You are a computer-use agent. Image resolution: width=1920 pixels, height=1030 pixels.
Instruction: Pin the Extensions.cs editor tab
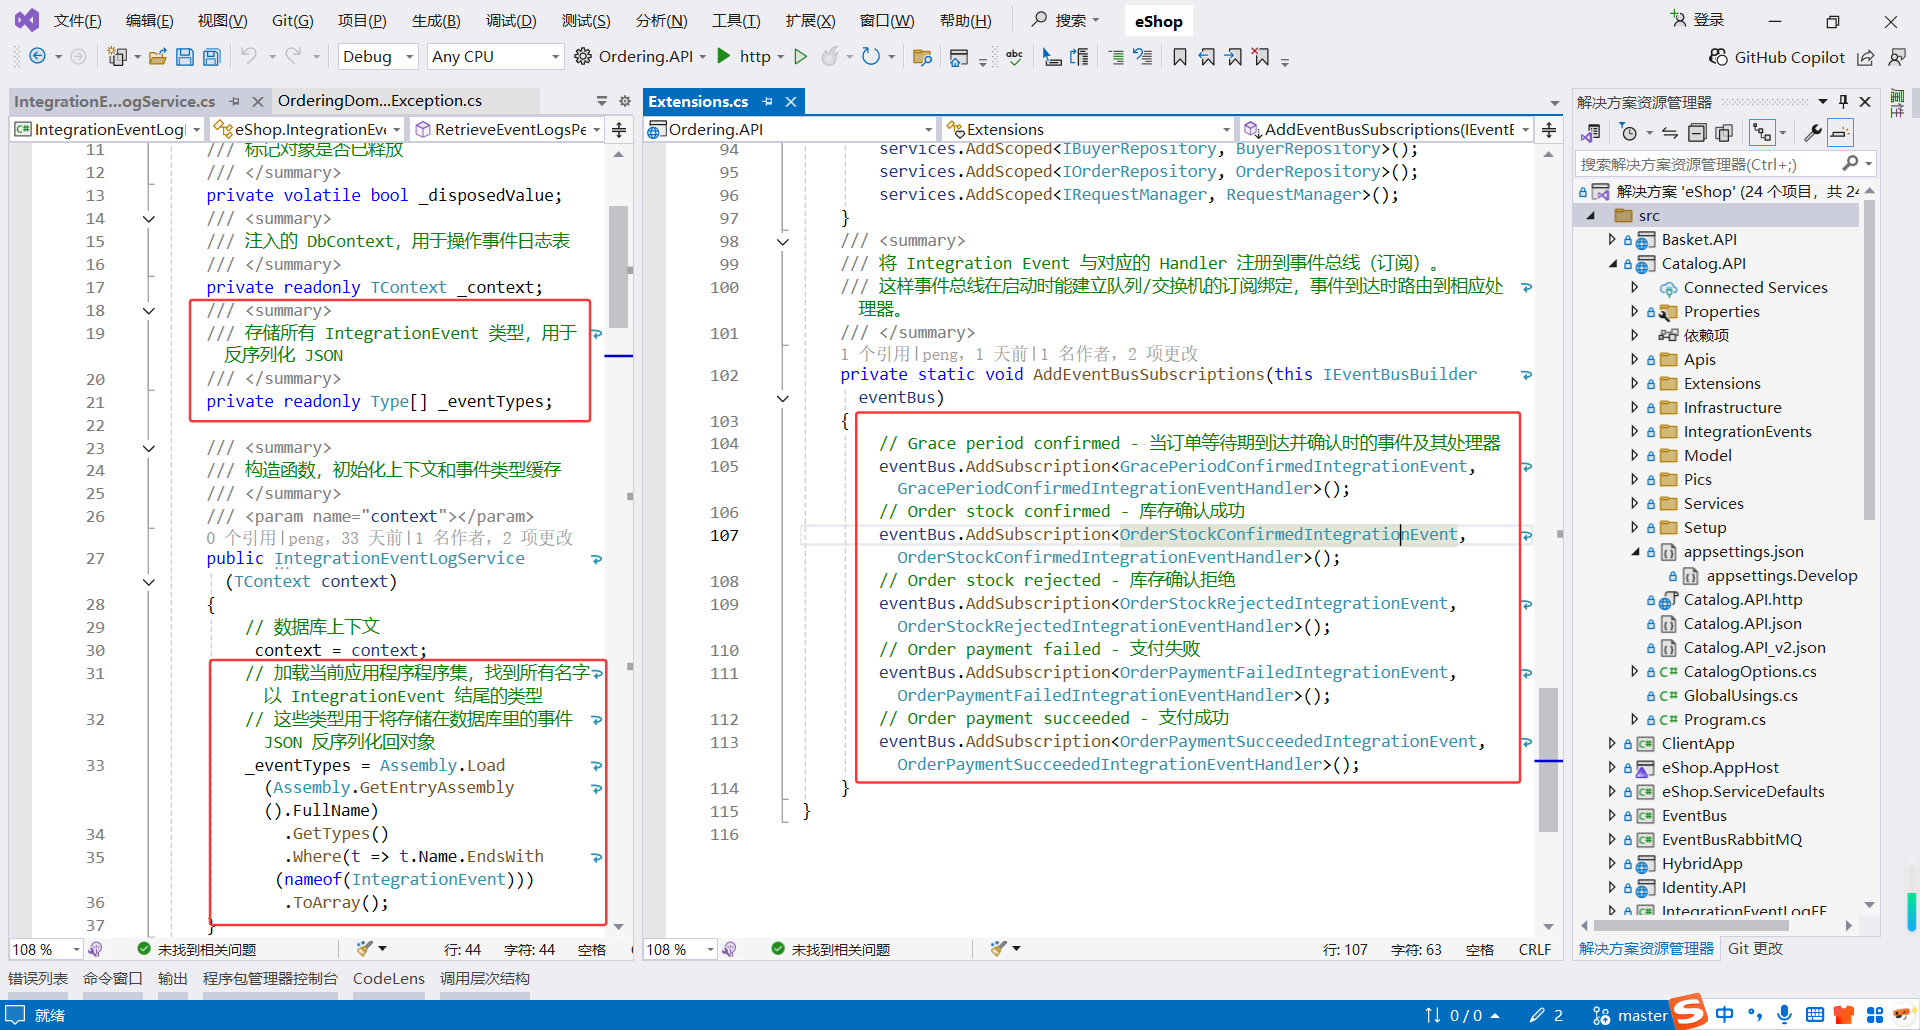pyautogui.click(x=768, y=101)
